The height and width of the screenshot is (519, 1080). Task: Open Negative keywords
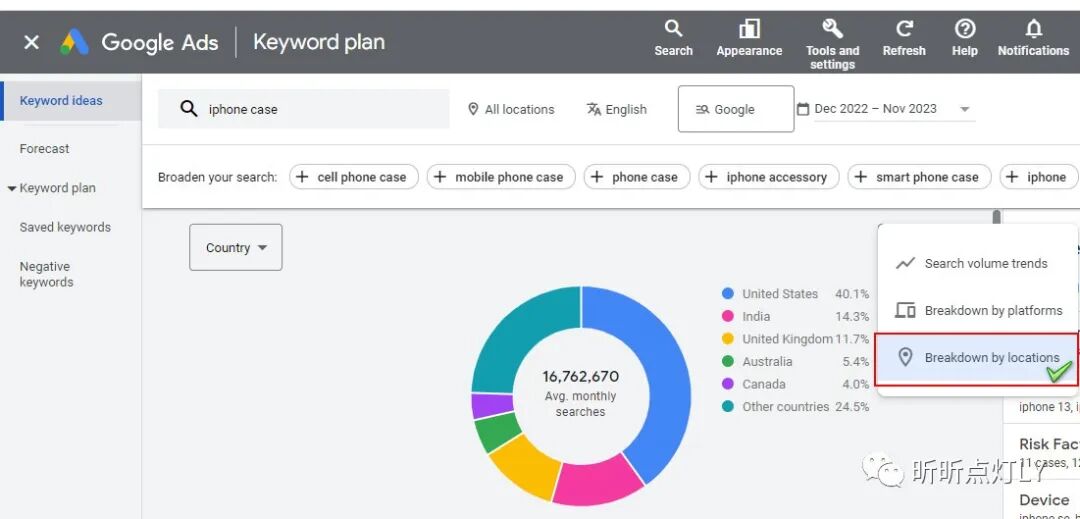pos(46,274)
